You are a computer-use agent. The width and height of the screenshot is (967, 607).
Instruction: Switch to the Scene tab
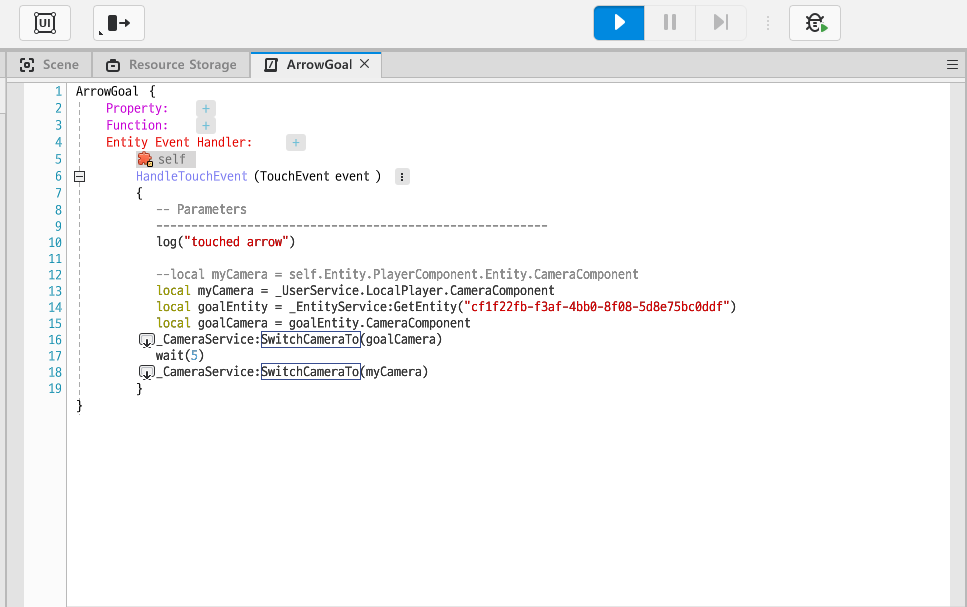[x=49, y=65]
